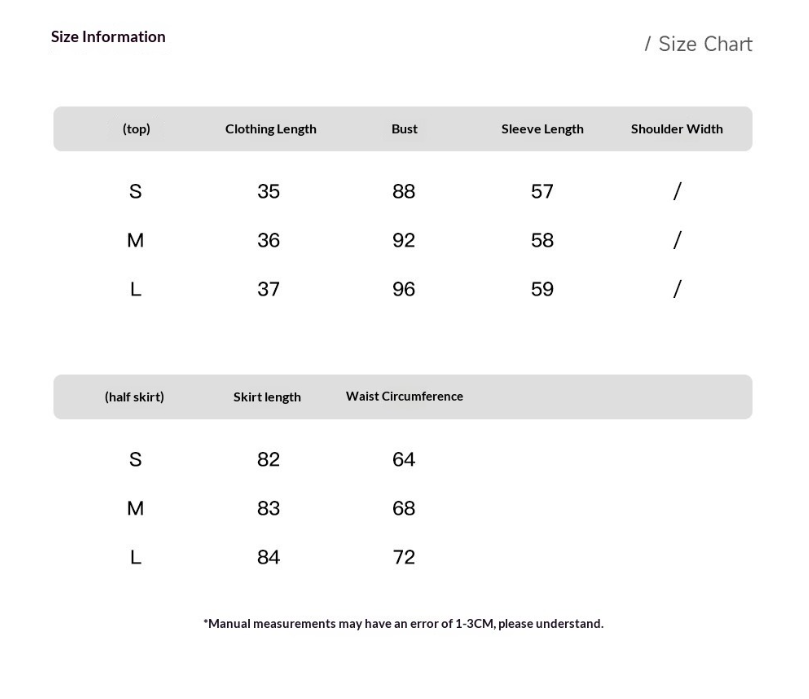Click the Size Chart title text
The height and width of the screenshot is (699, 809).
pyautogui.click(x=699, y=44)
